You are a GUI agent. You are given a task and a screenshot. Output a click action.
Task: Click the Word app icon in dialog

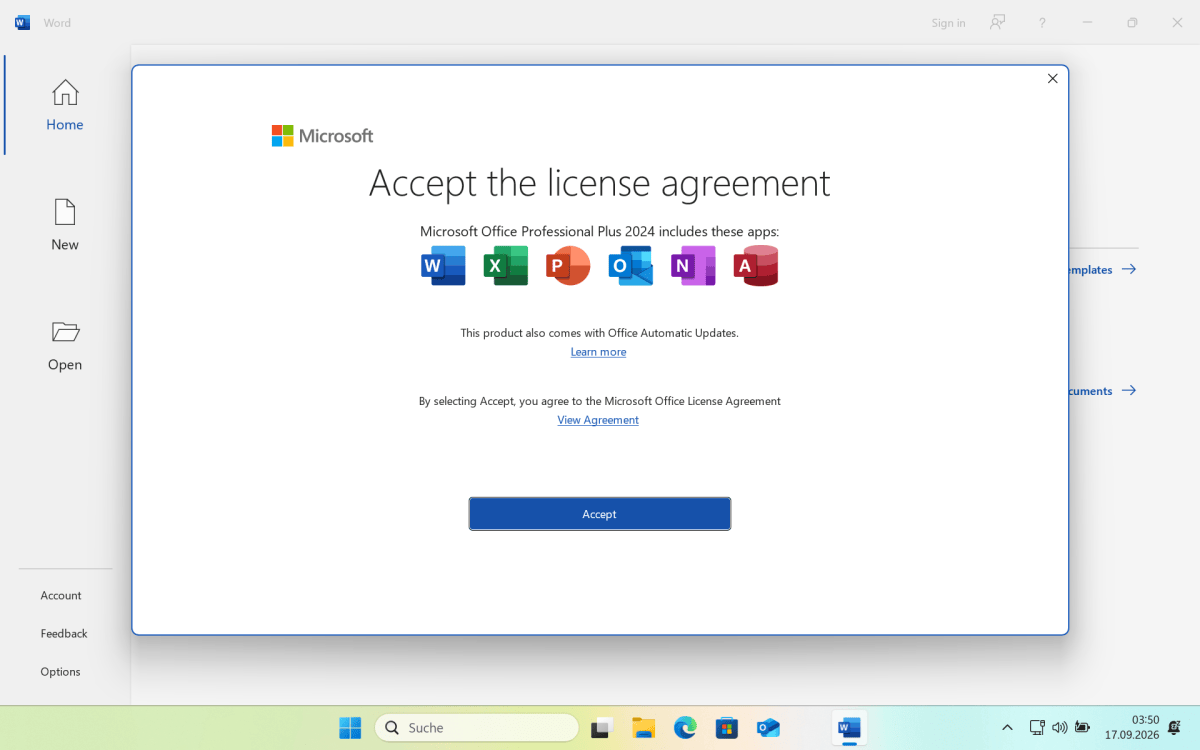click(444, 266)
